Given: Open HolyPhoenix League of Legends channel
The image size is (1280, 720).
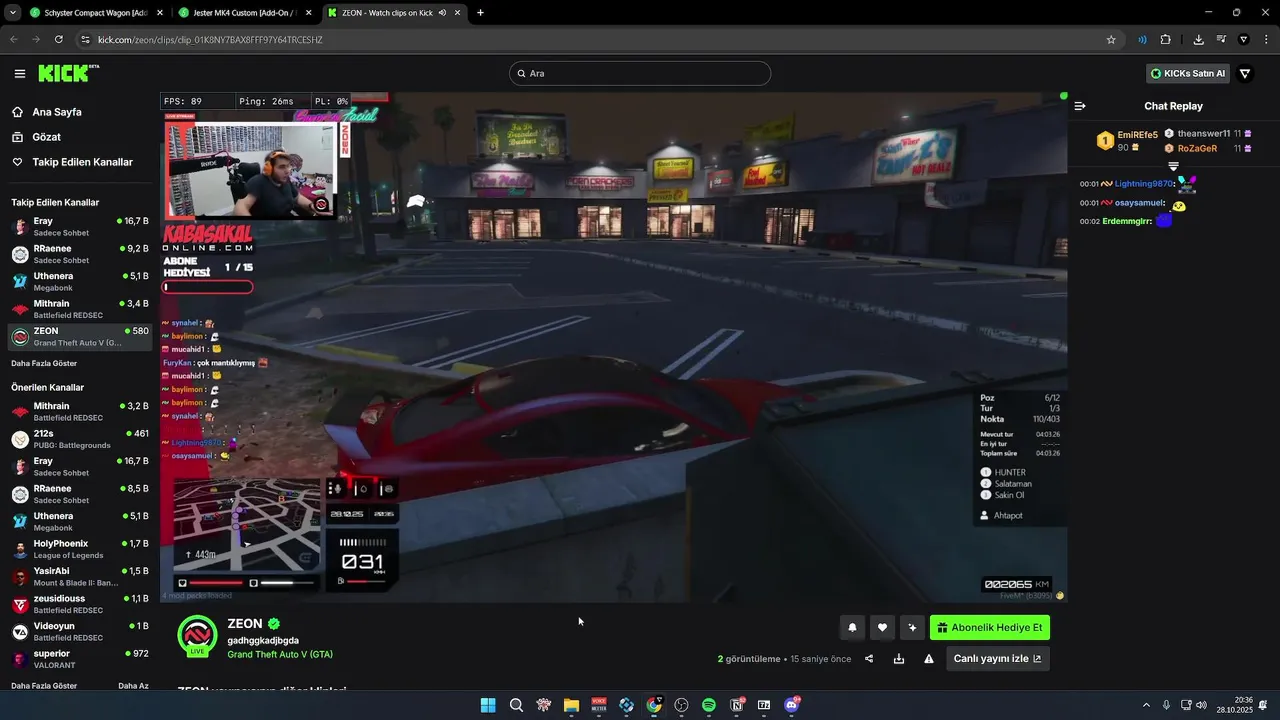Looking at the screenshot, I should pyautogui.click(x=80, y=550).
